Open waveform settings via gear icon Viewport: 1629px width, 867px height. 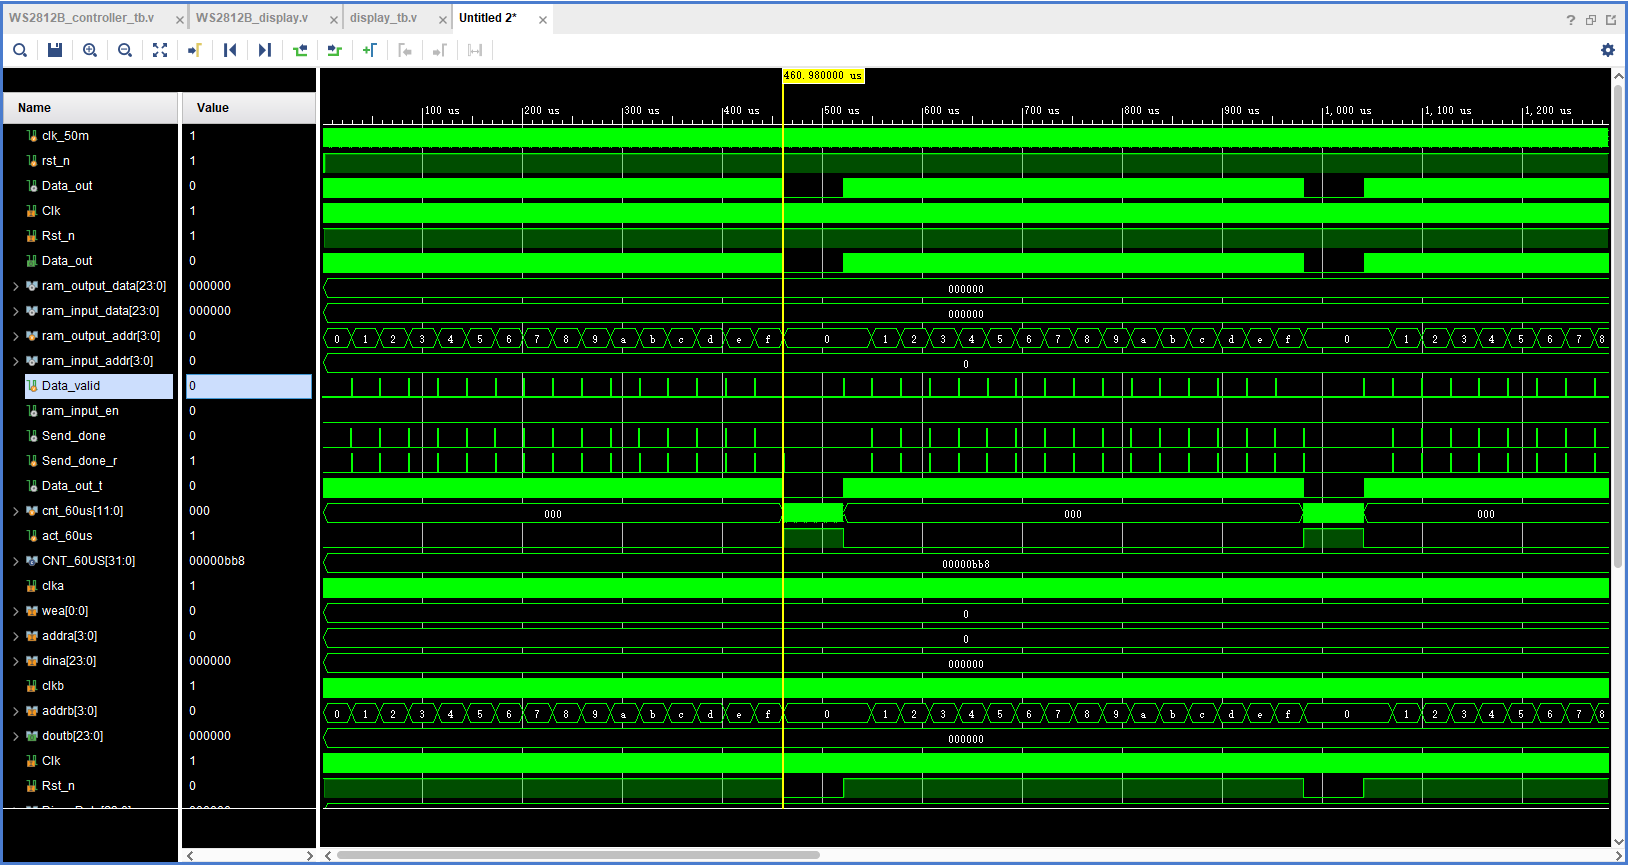[x=1608, y=50]
